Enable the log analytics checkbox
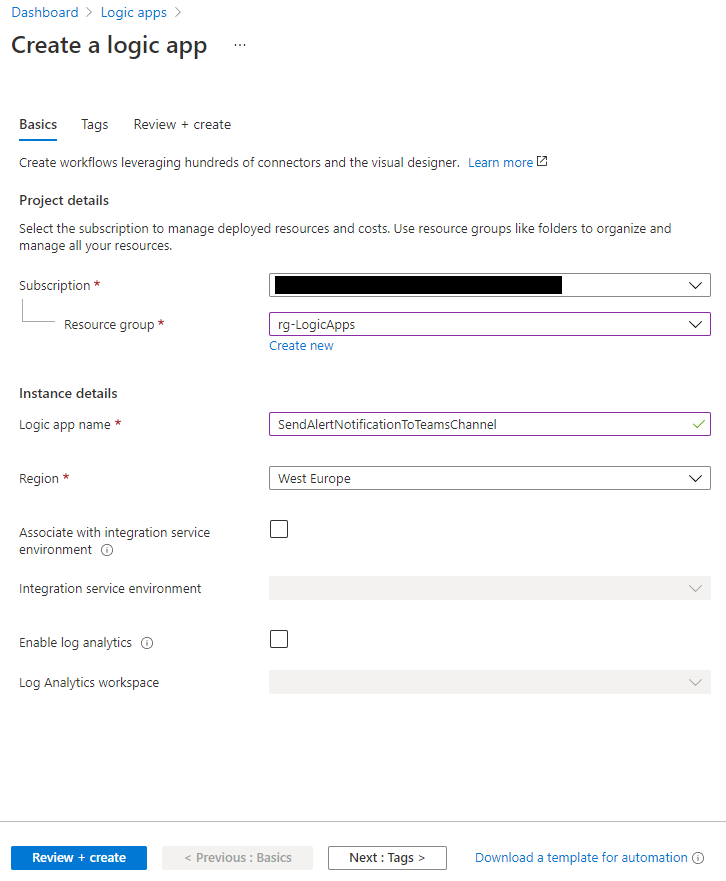Viewport: 726px width, 881px height. 279,639
